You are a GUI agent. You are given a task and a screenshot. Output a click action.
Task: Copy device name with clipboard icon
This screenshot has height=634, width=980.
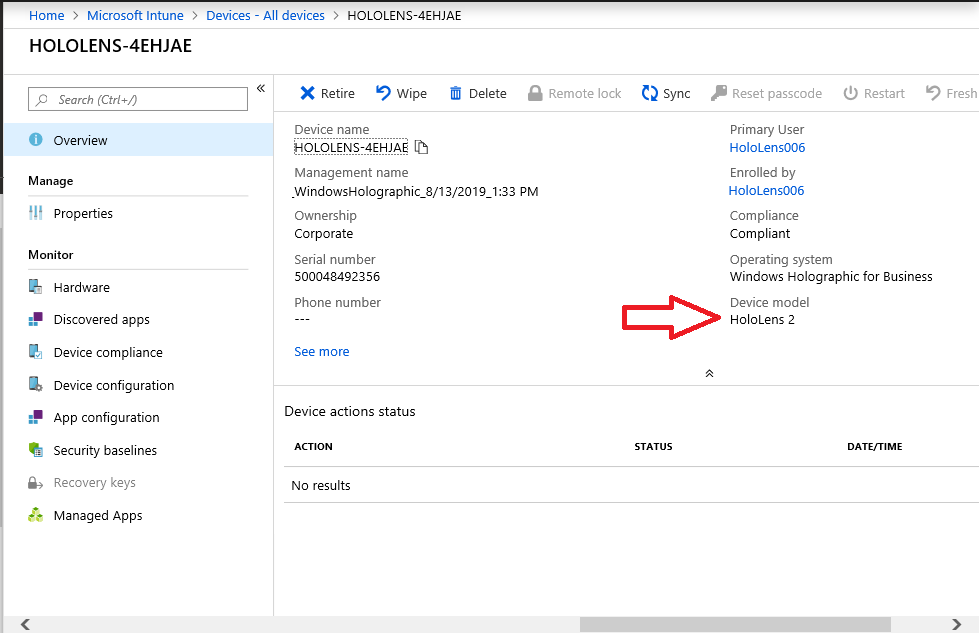pyautogui.click(x=422, y=148)
